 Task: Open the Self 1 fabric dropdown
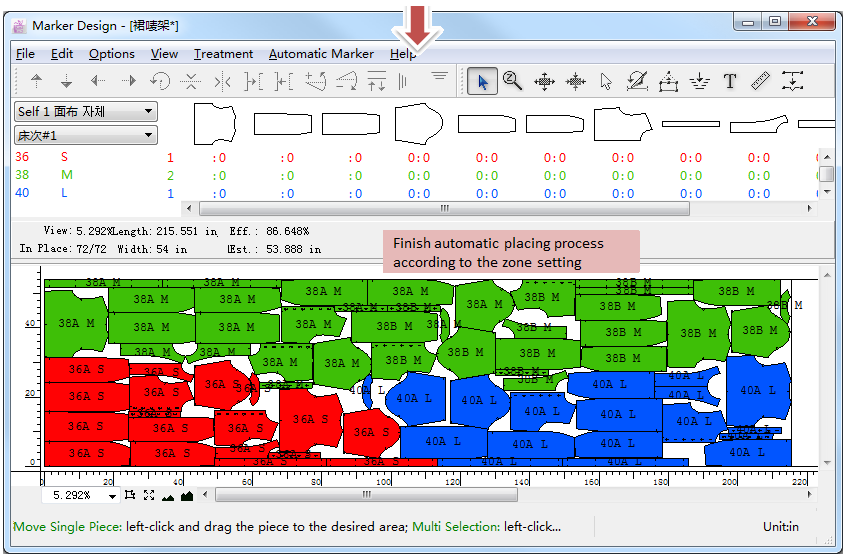click(85, 112)
